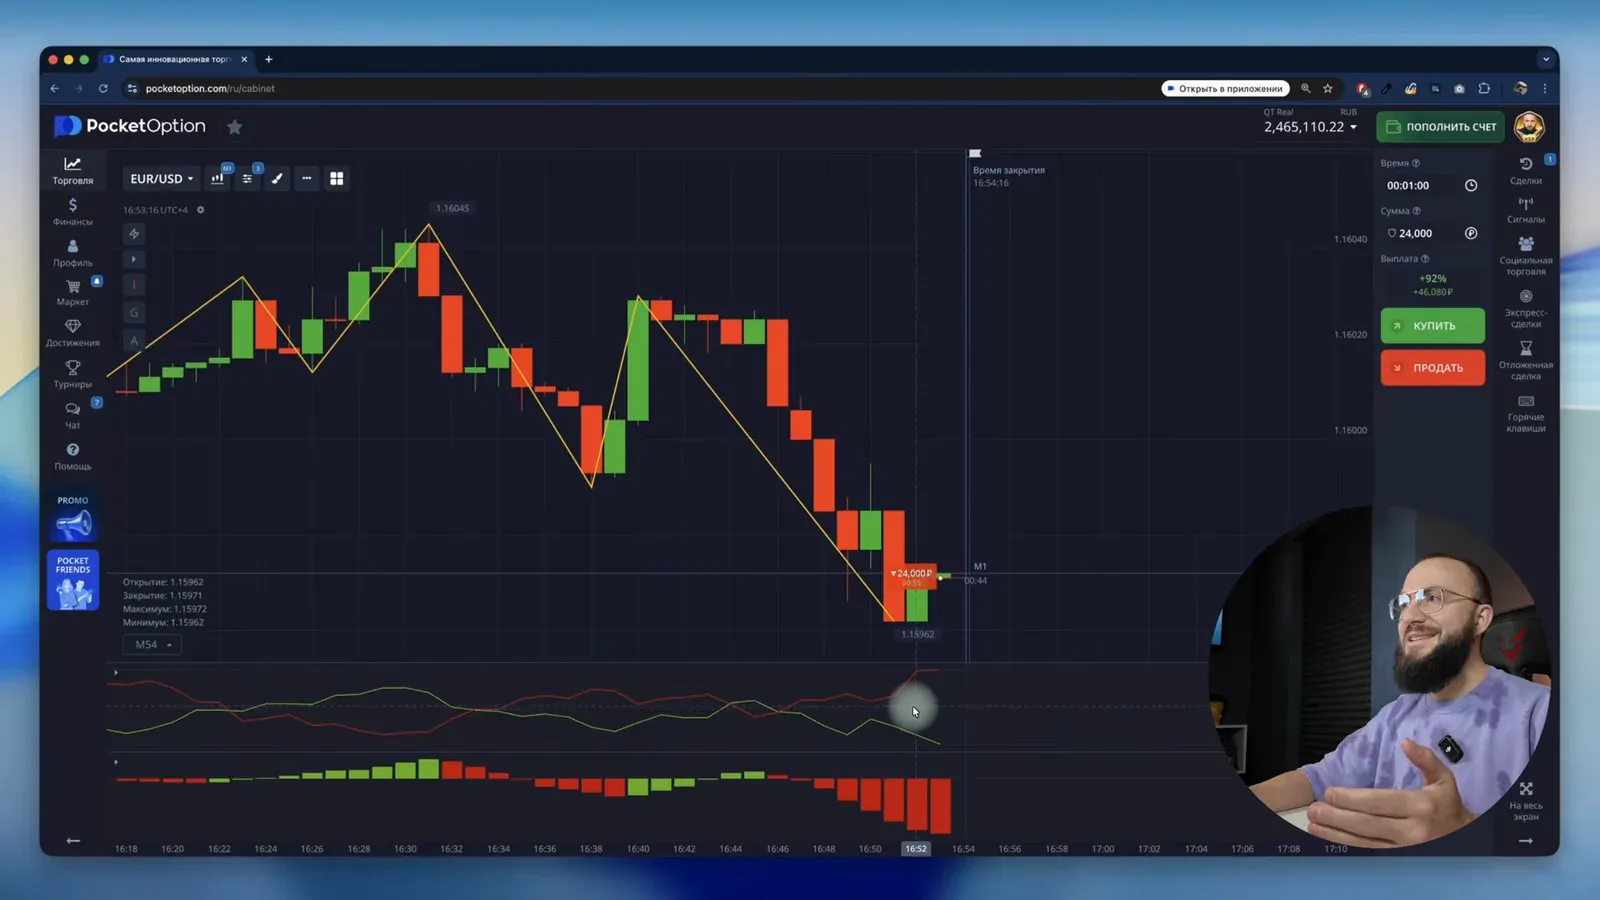The height and width of the screenshot is (900, 1600).
Task: Collapse the left sidebar with the arrow
Action: point(73,841)
